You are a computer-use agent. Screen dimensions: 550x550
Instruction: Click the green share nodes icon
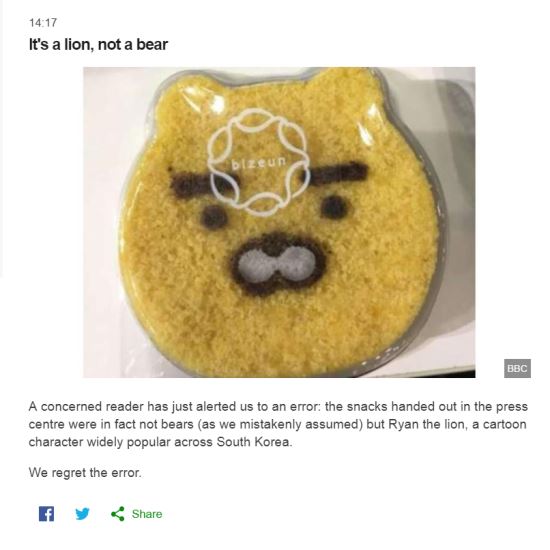pos(118,514)
